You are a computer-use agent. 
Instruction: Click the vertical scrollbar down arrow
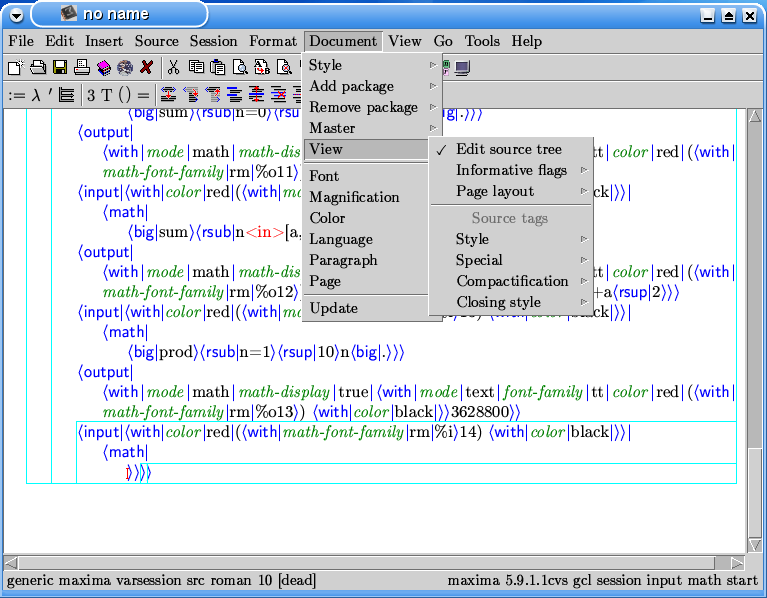[755, 545]
